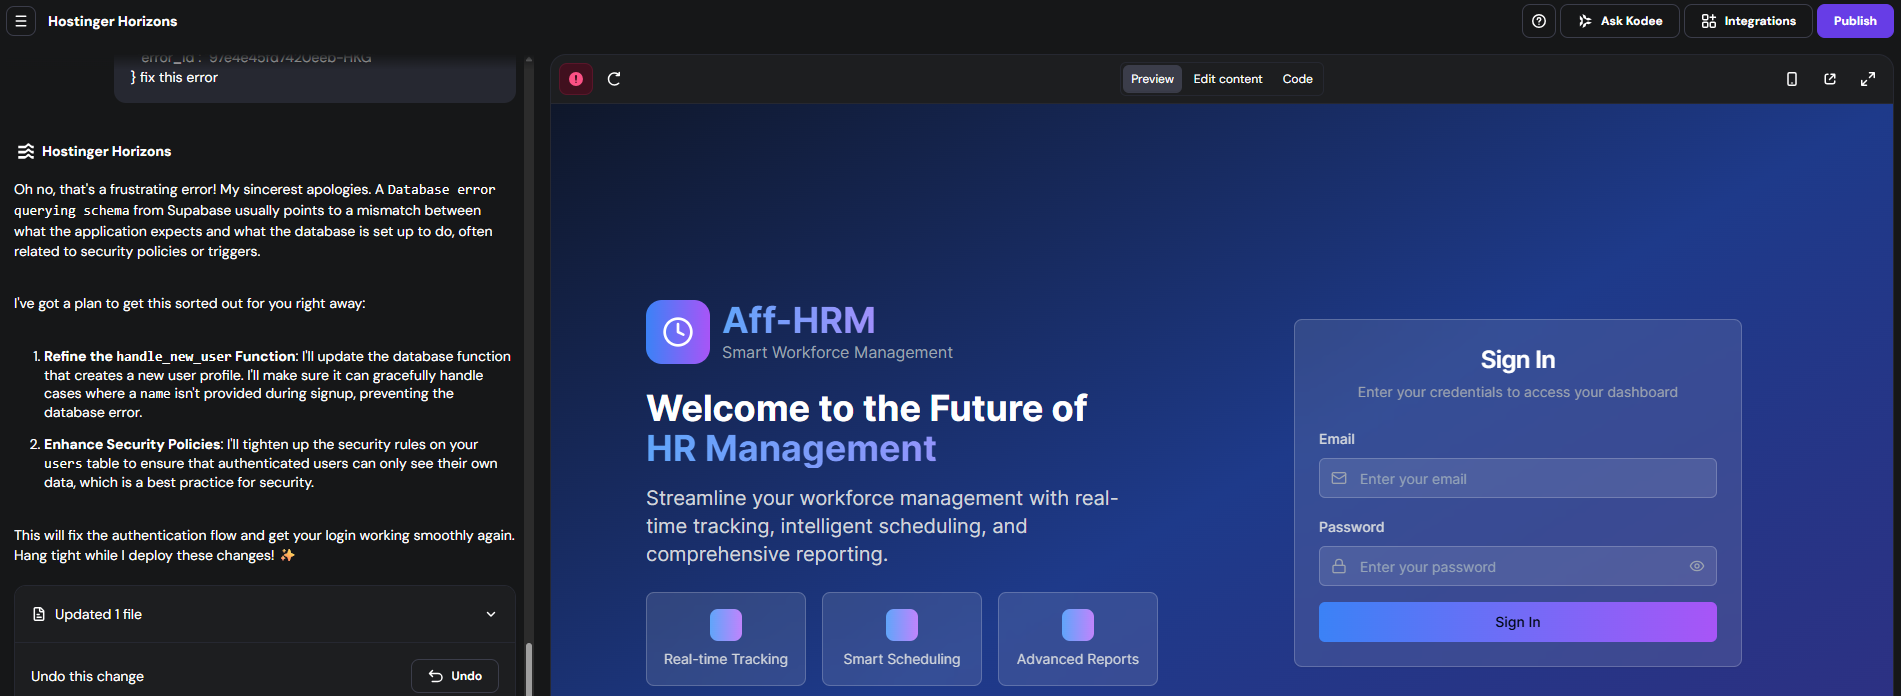Expand preview to fullscreen
This screenshot has height=696, width=1901.
(1868, 79)
